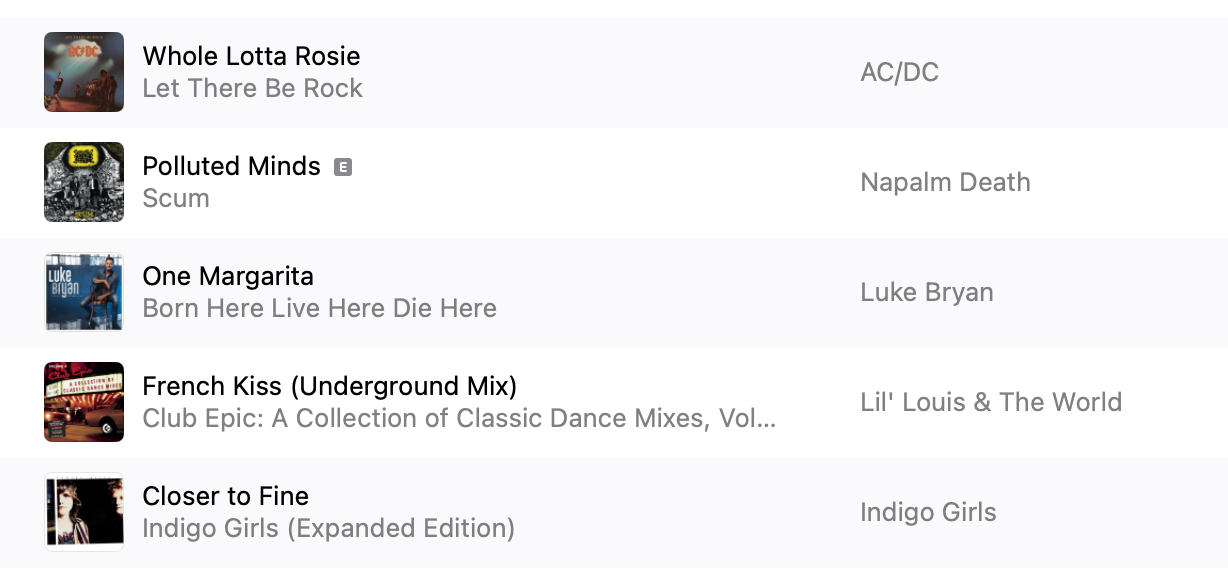Select the Luke Bryan album artwork thumbnail
The height and width of the screenshot is (572, 1228).
[x=84, y=292]
